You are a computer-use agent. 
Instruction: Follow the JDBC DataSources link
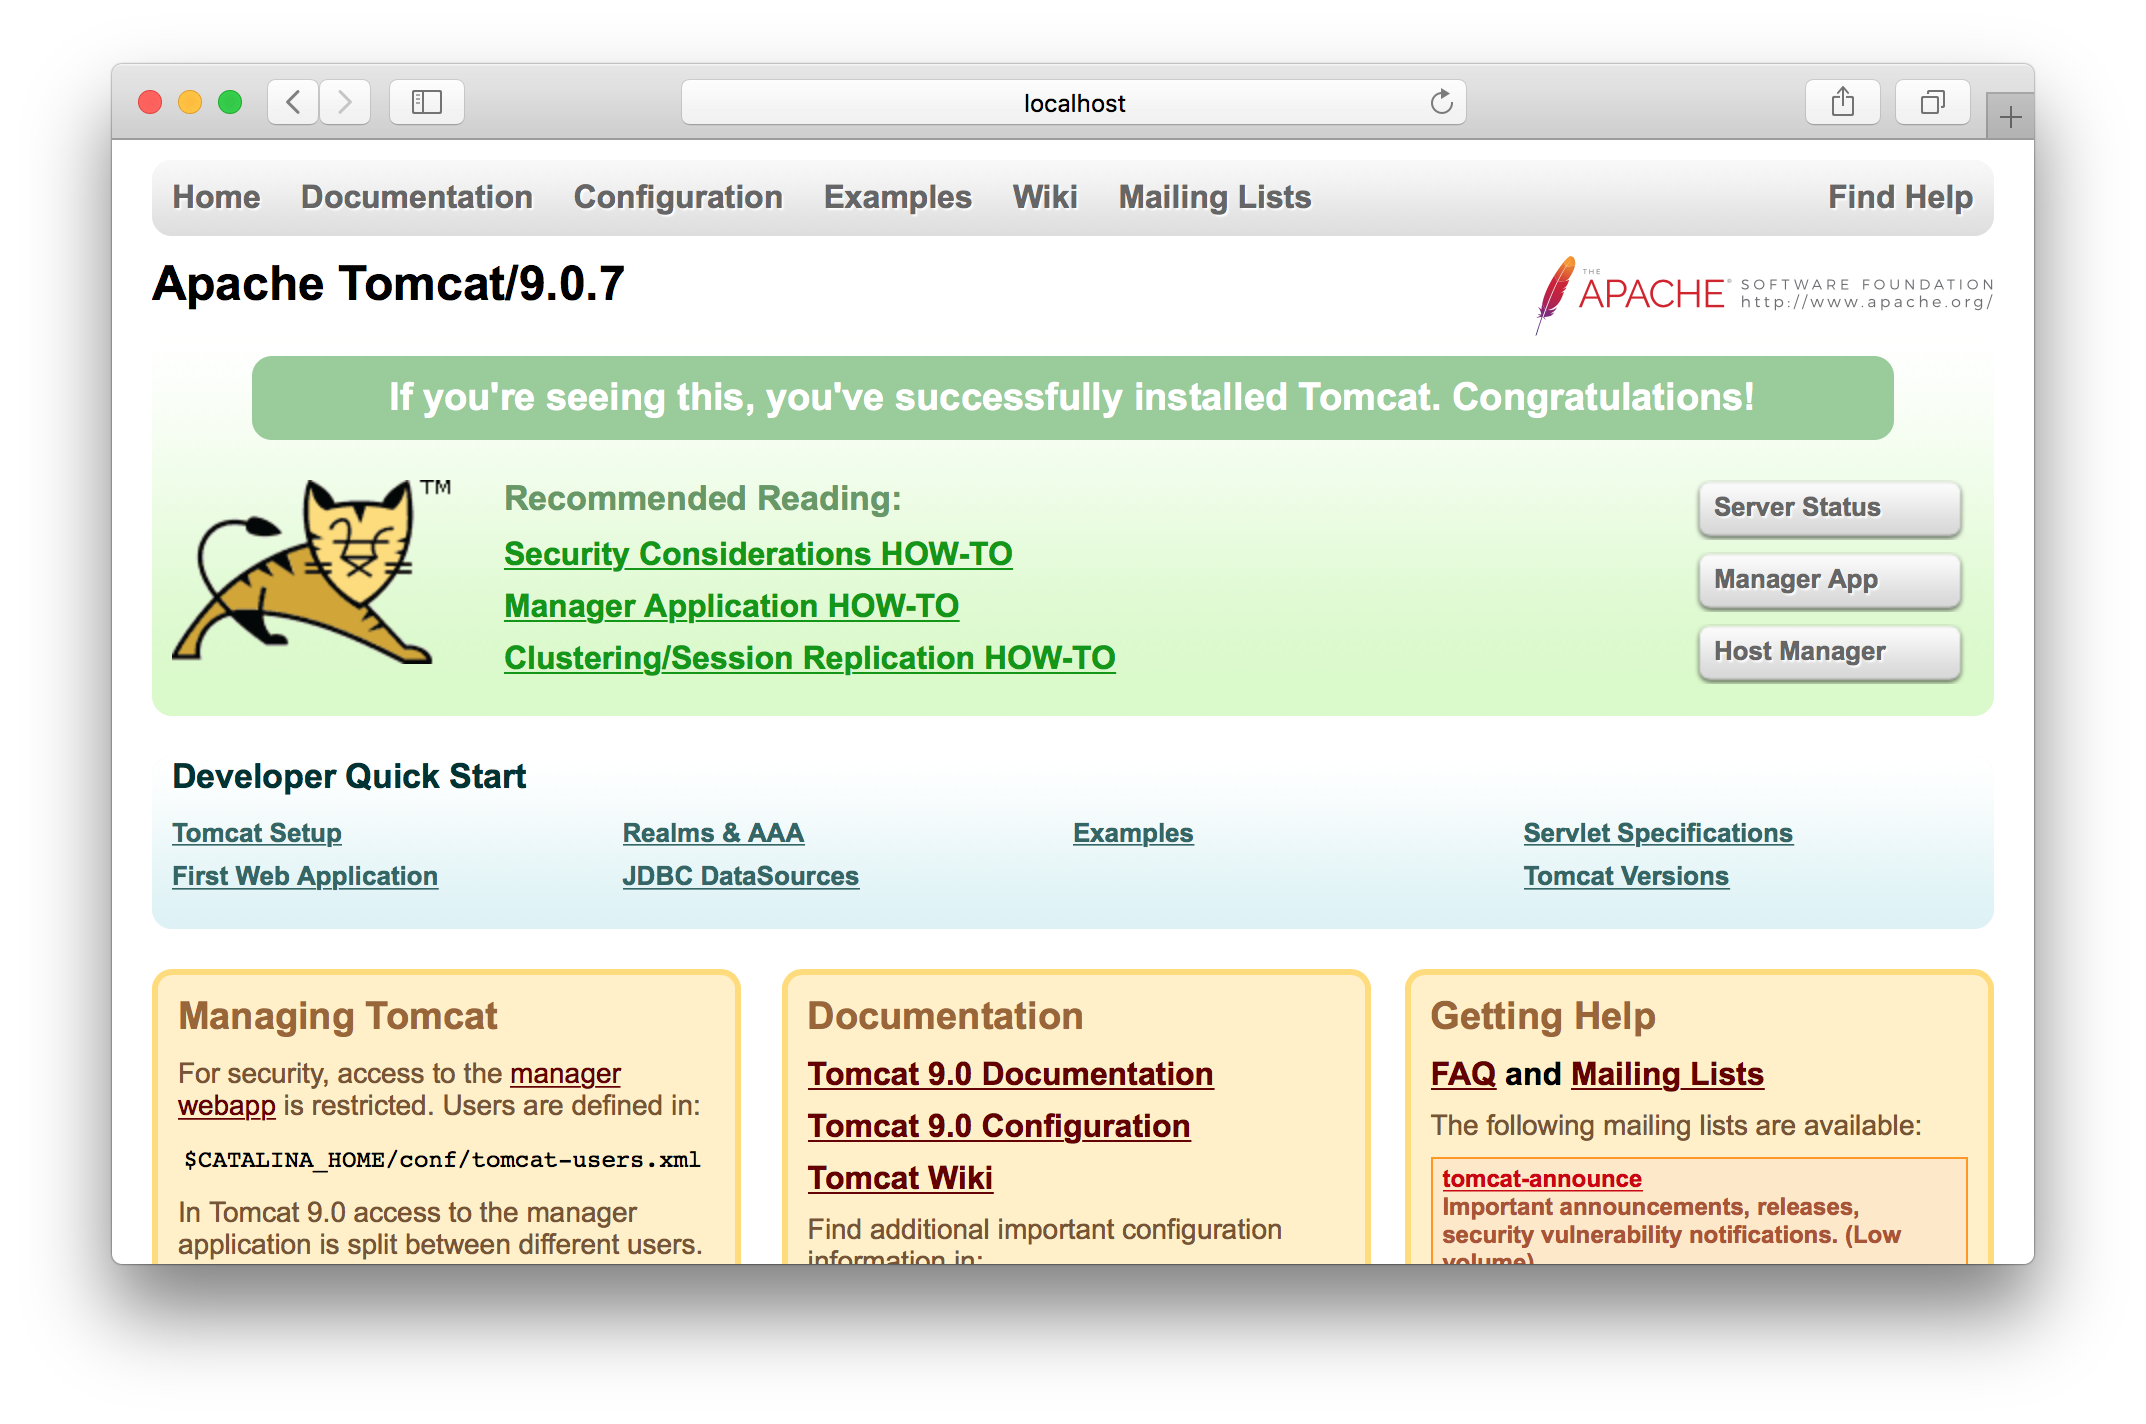(x=740, y=876)
